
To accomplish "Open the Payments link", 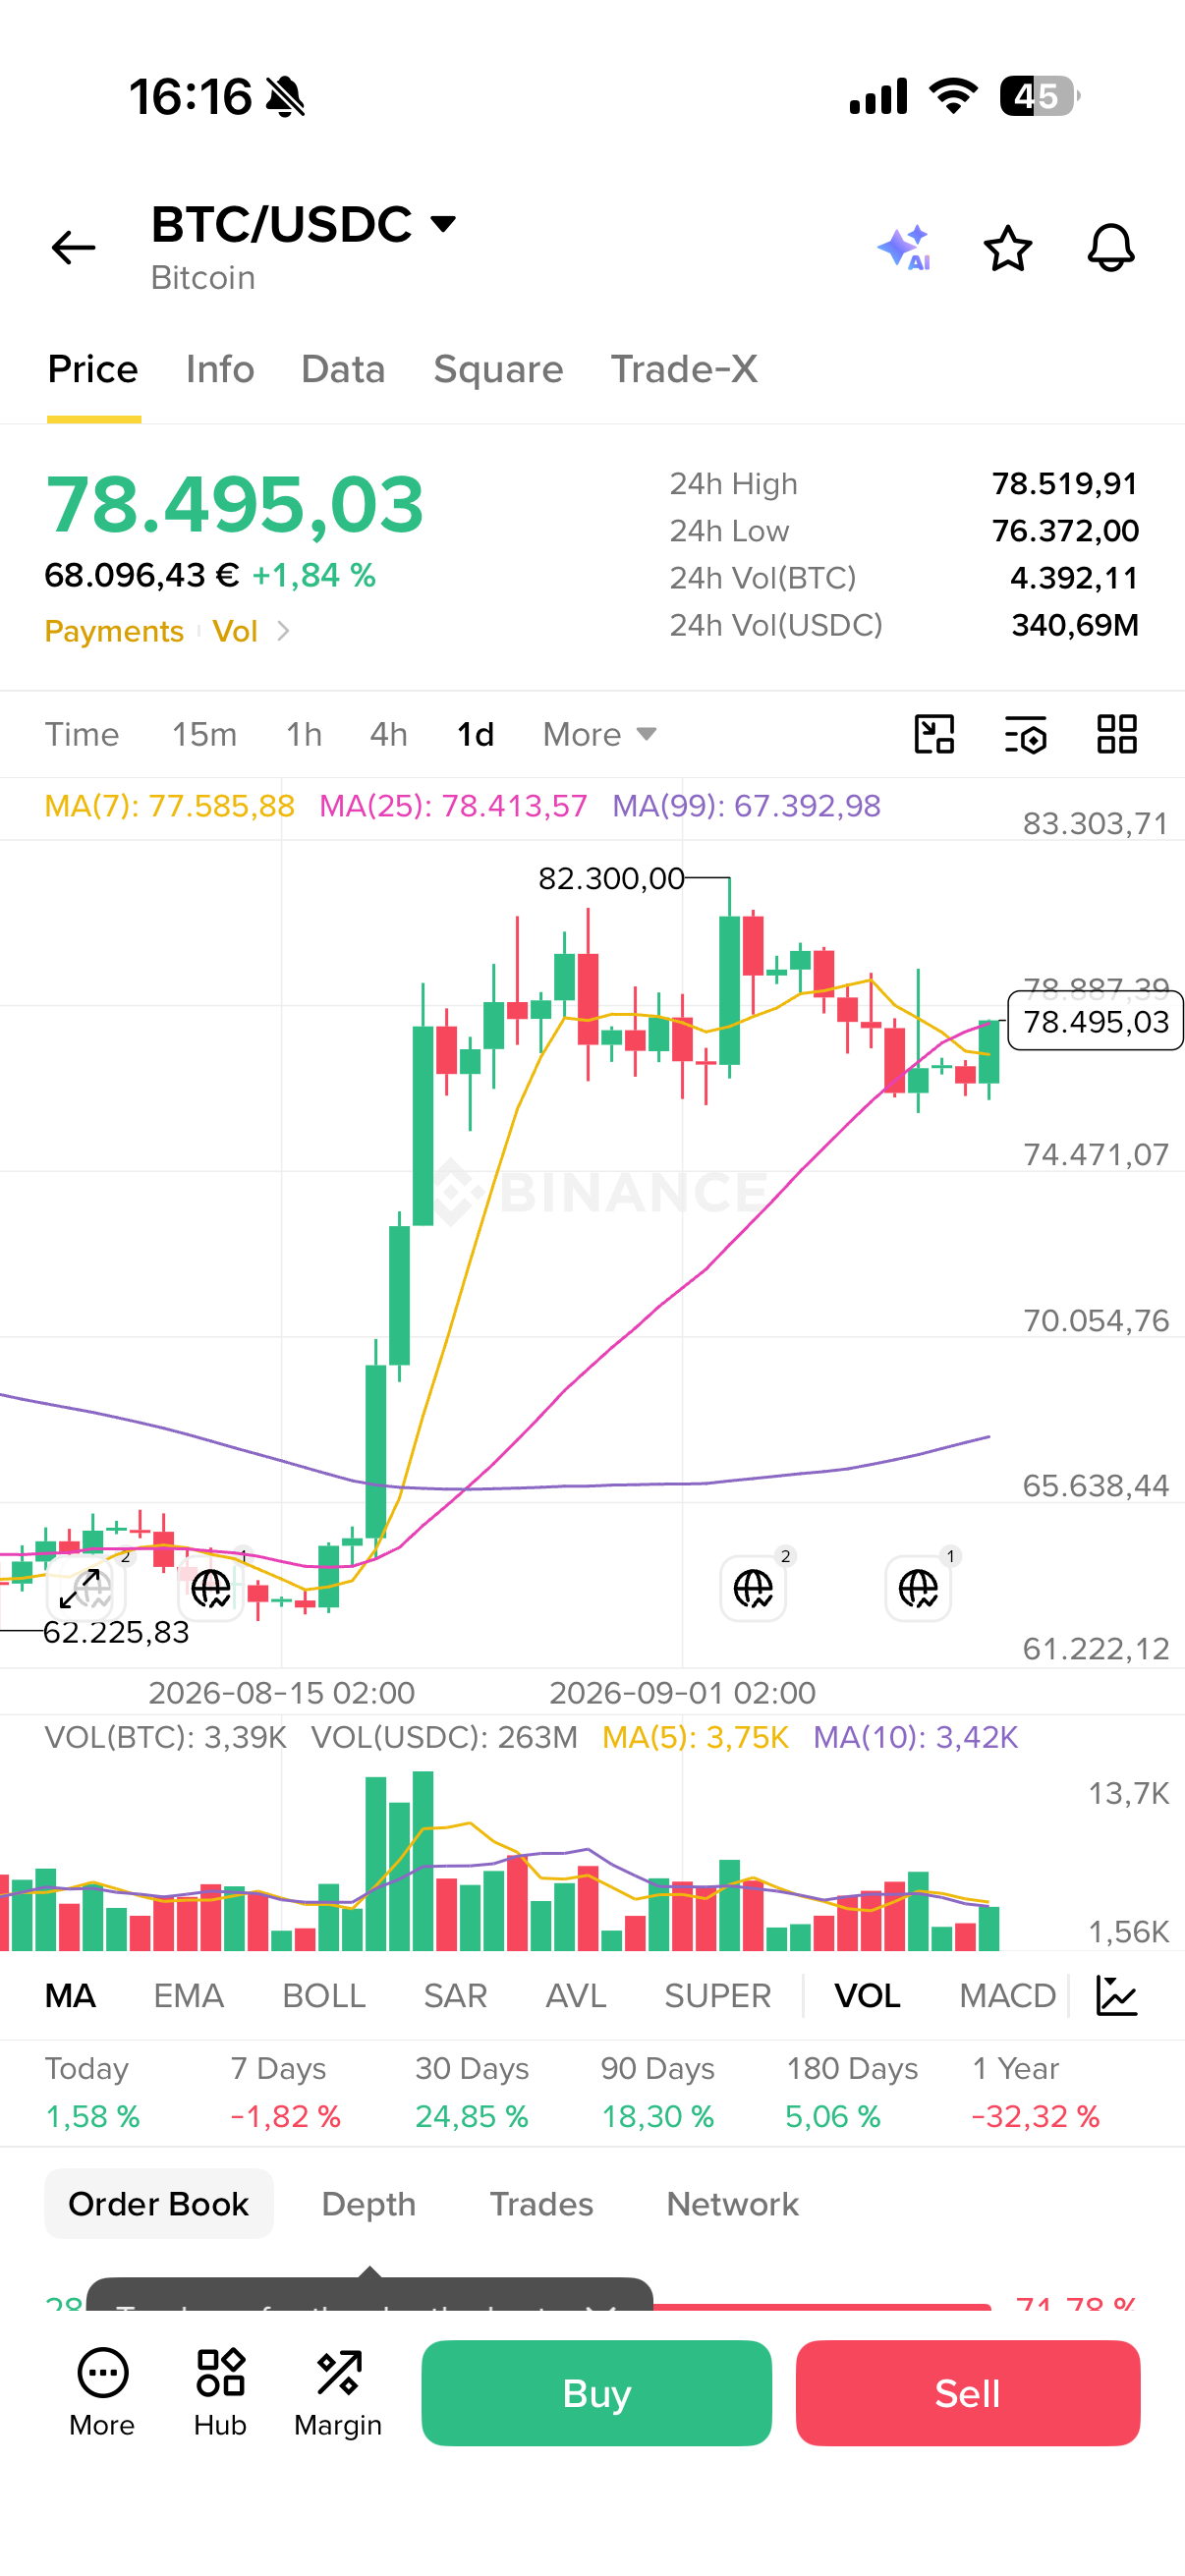I will (x=114, y=631).
